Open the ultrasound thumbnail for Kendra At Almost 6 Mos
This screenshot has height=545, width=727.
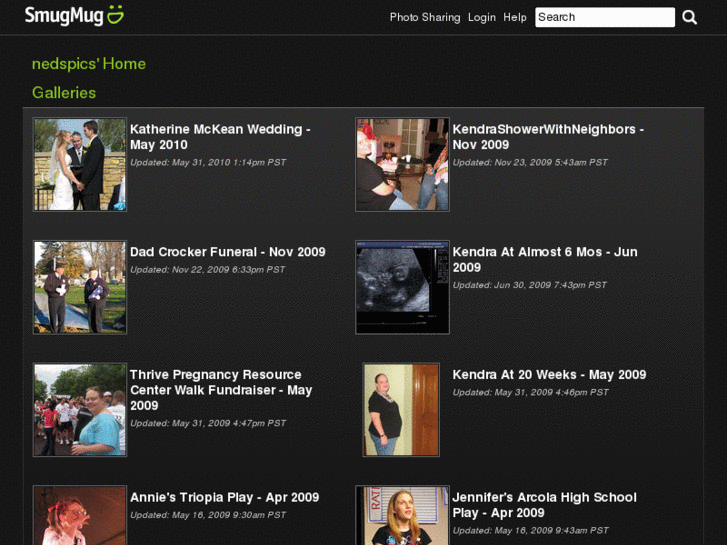point(402,287)
